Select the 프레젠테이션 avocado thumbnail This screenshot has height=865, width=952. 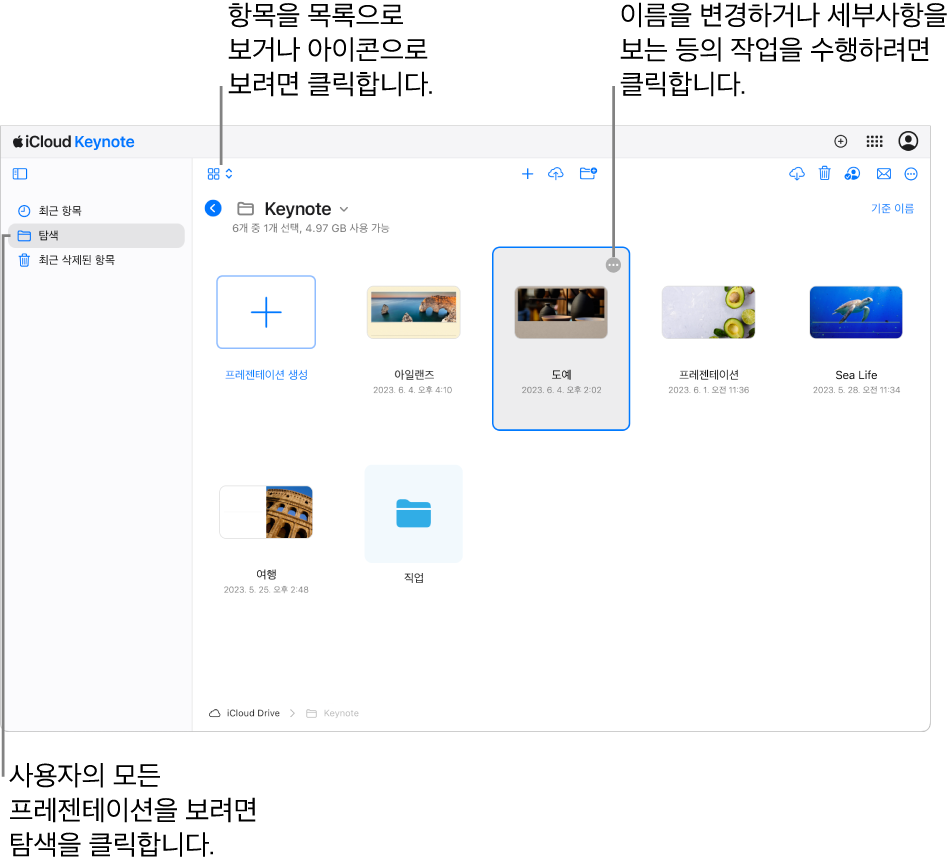pyautogui.click(x=709, y=313)
